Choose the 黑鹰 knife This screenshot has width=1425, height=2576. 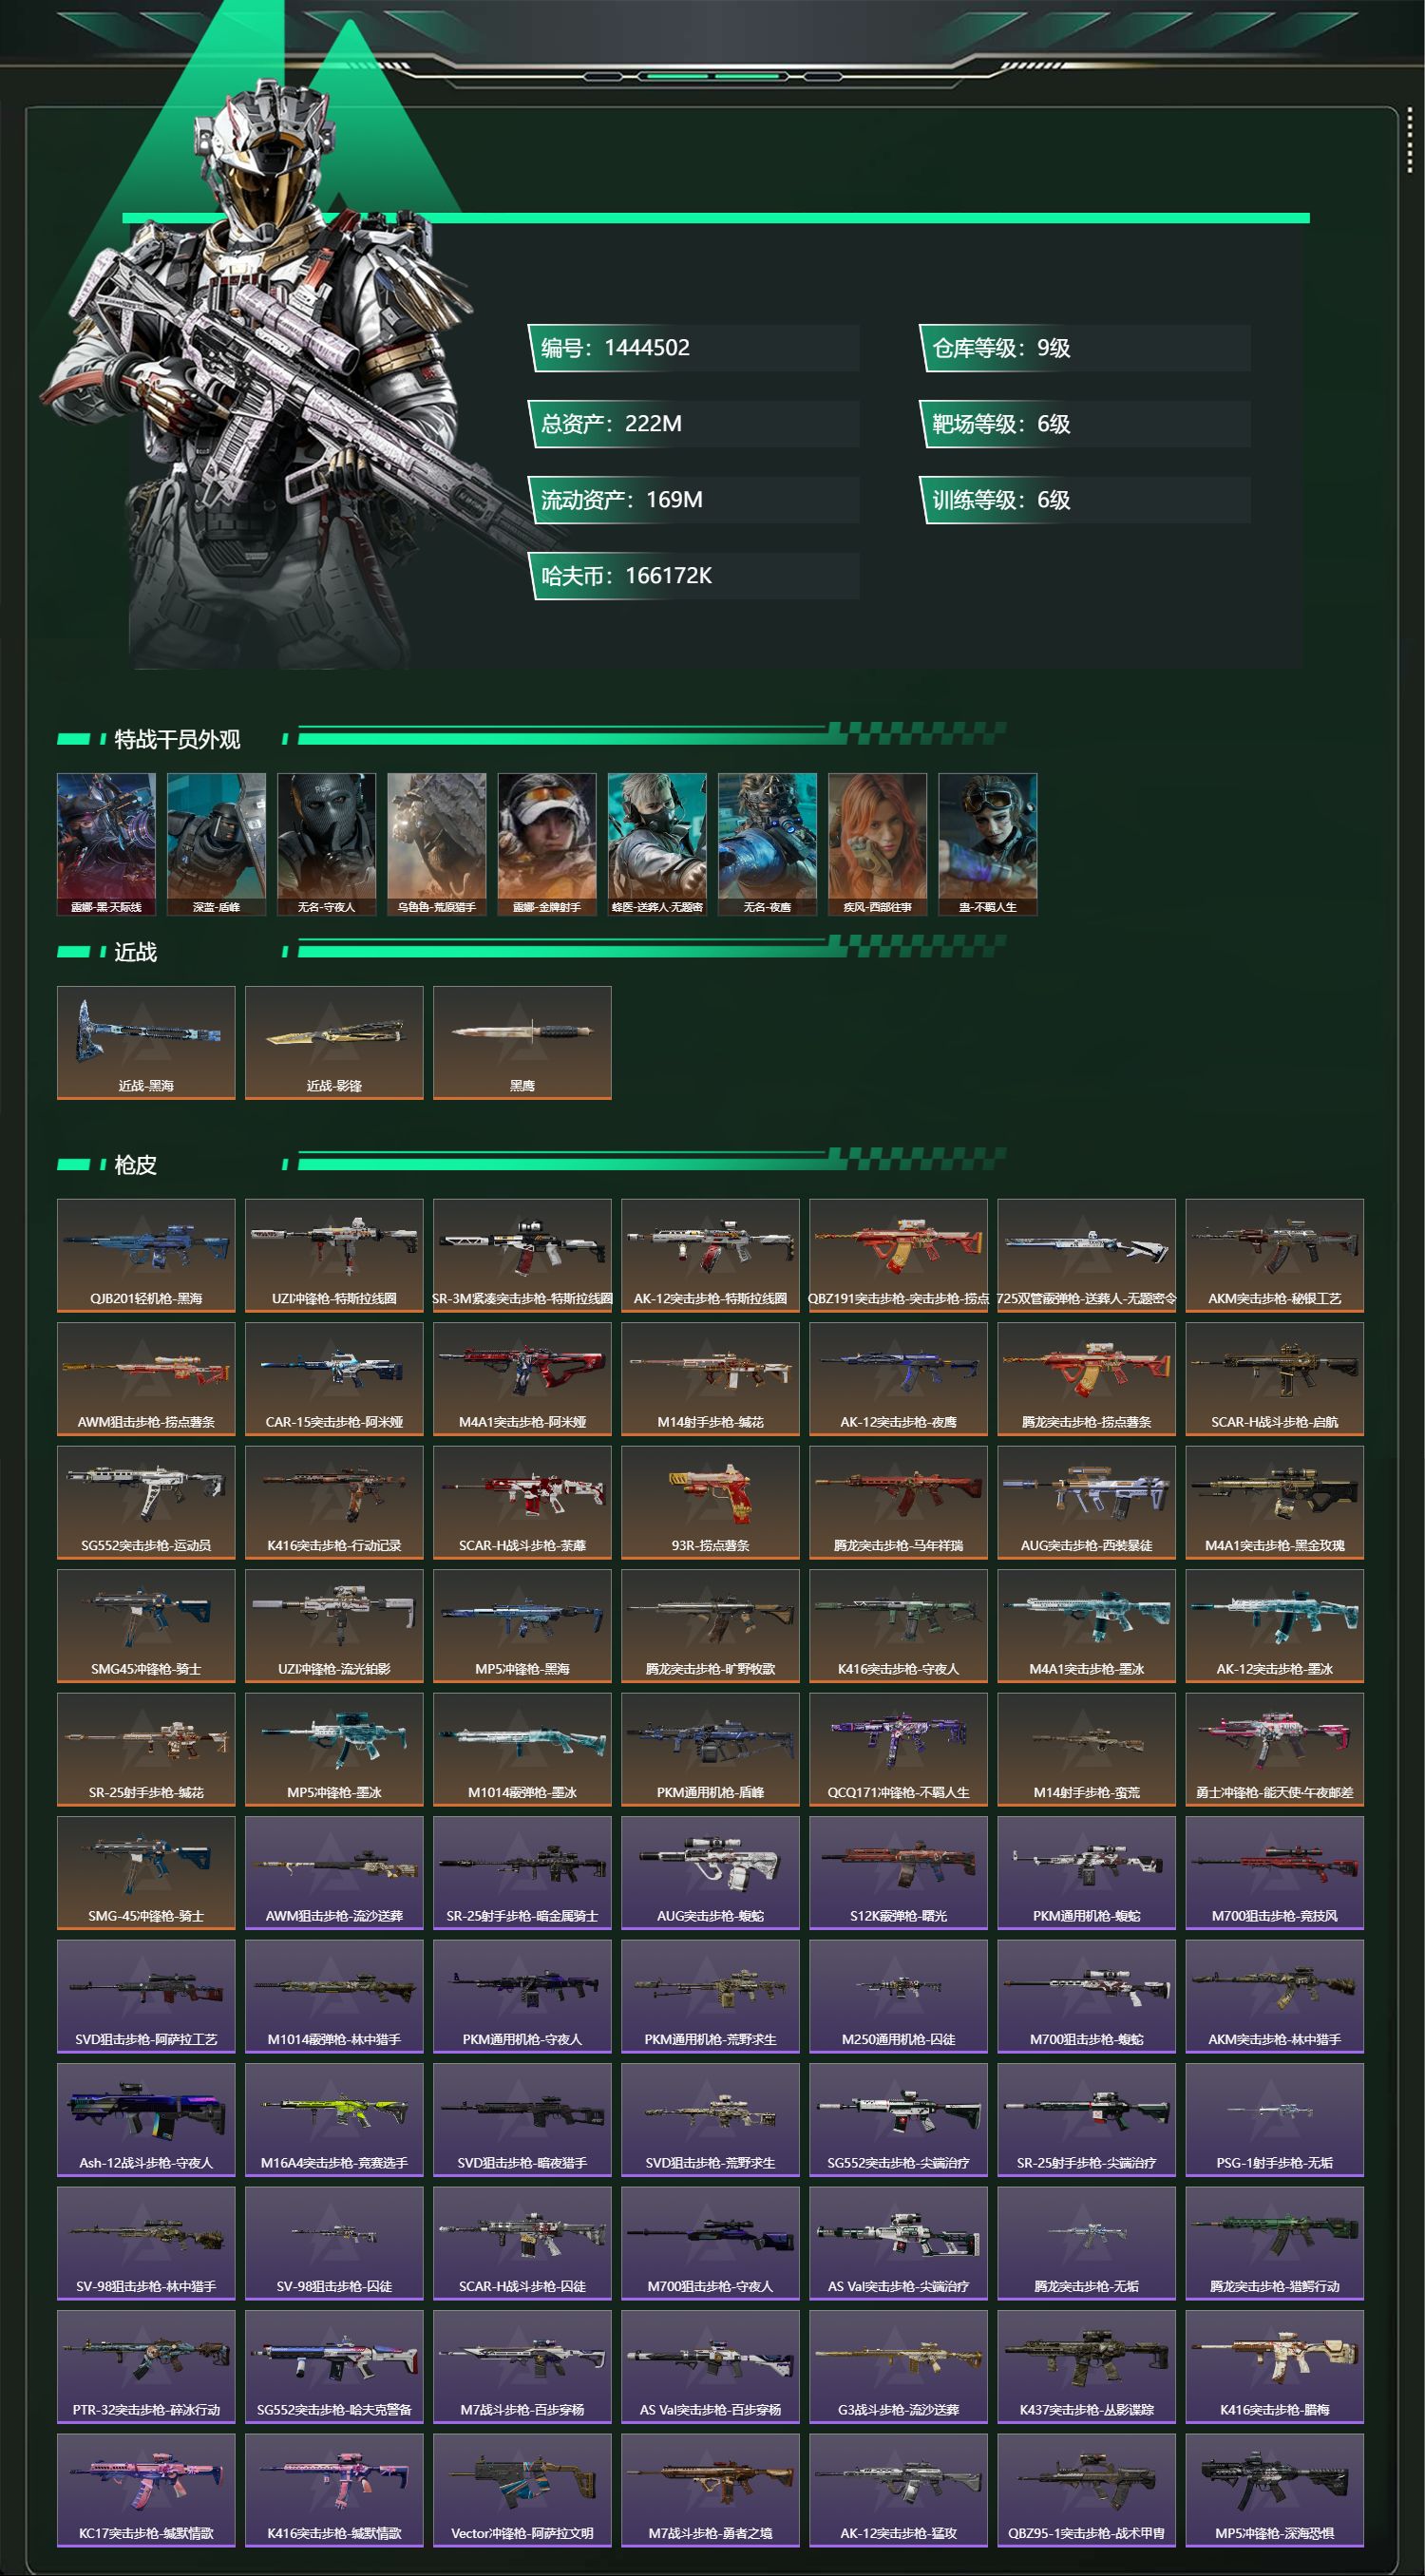[x=522, y=1043]
